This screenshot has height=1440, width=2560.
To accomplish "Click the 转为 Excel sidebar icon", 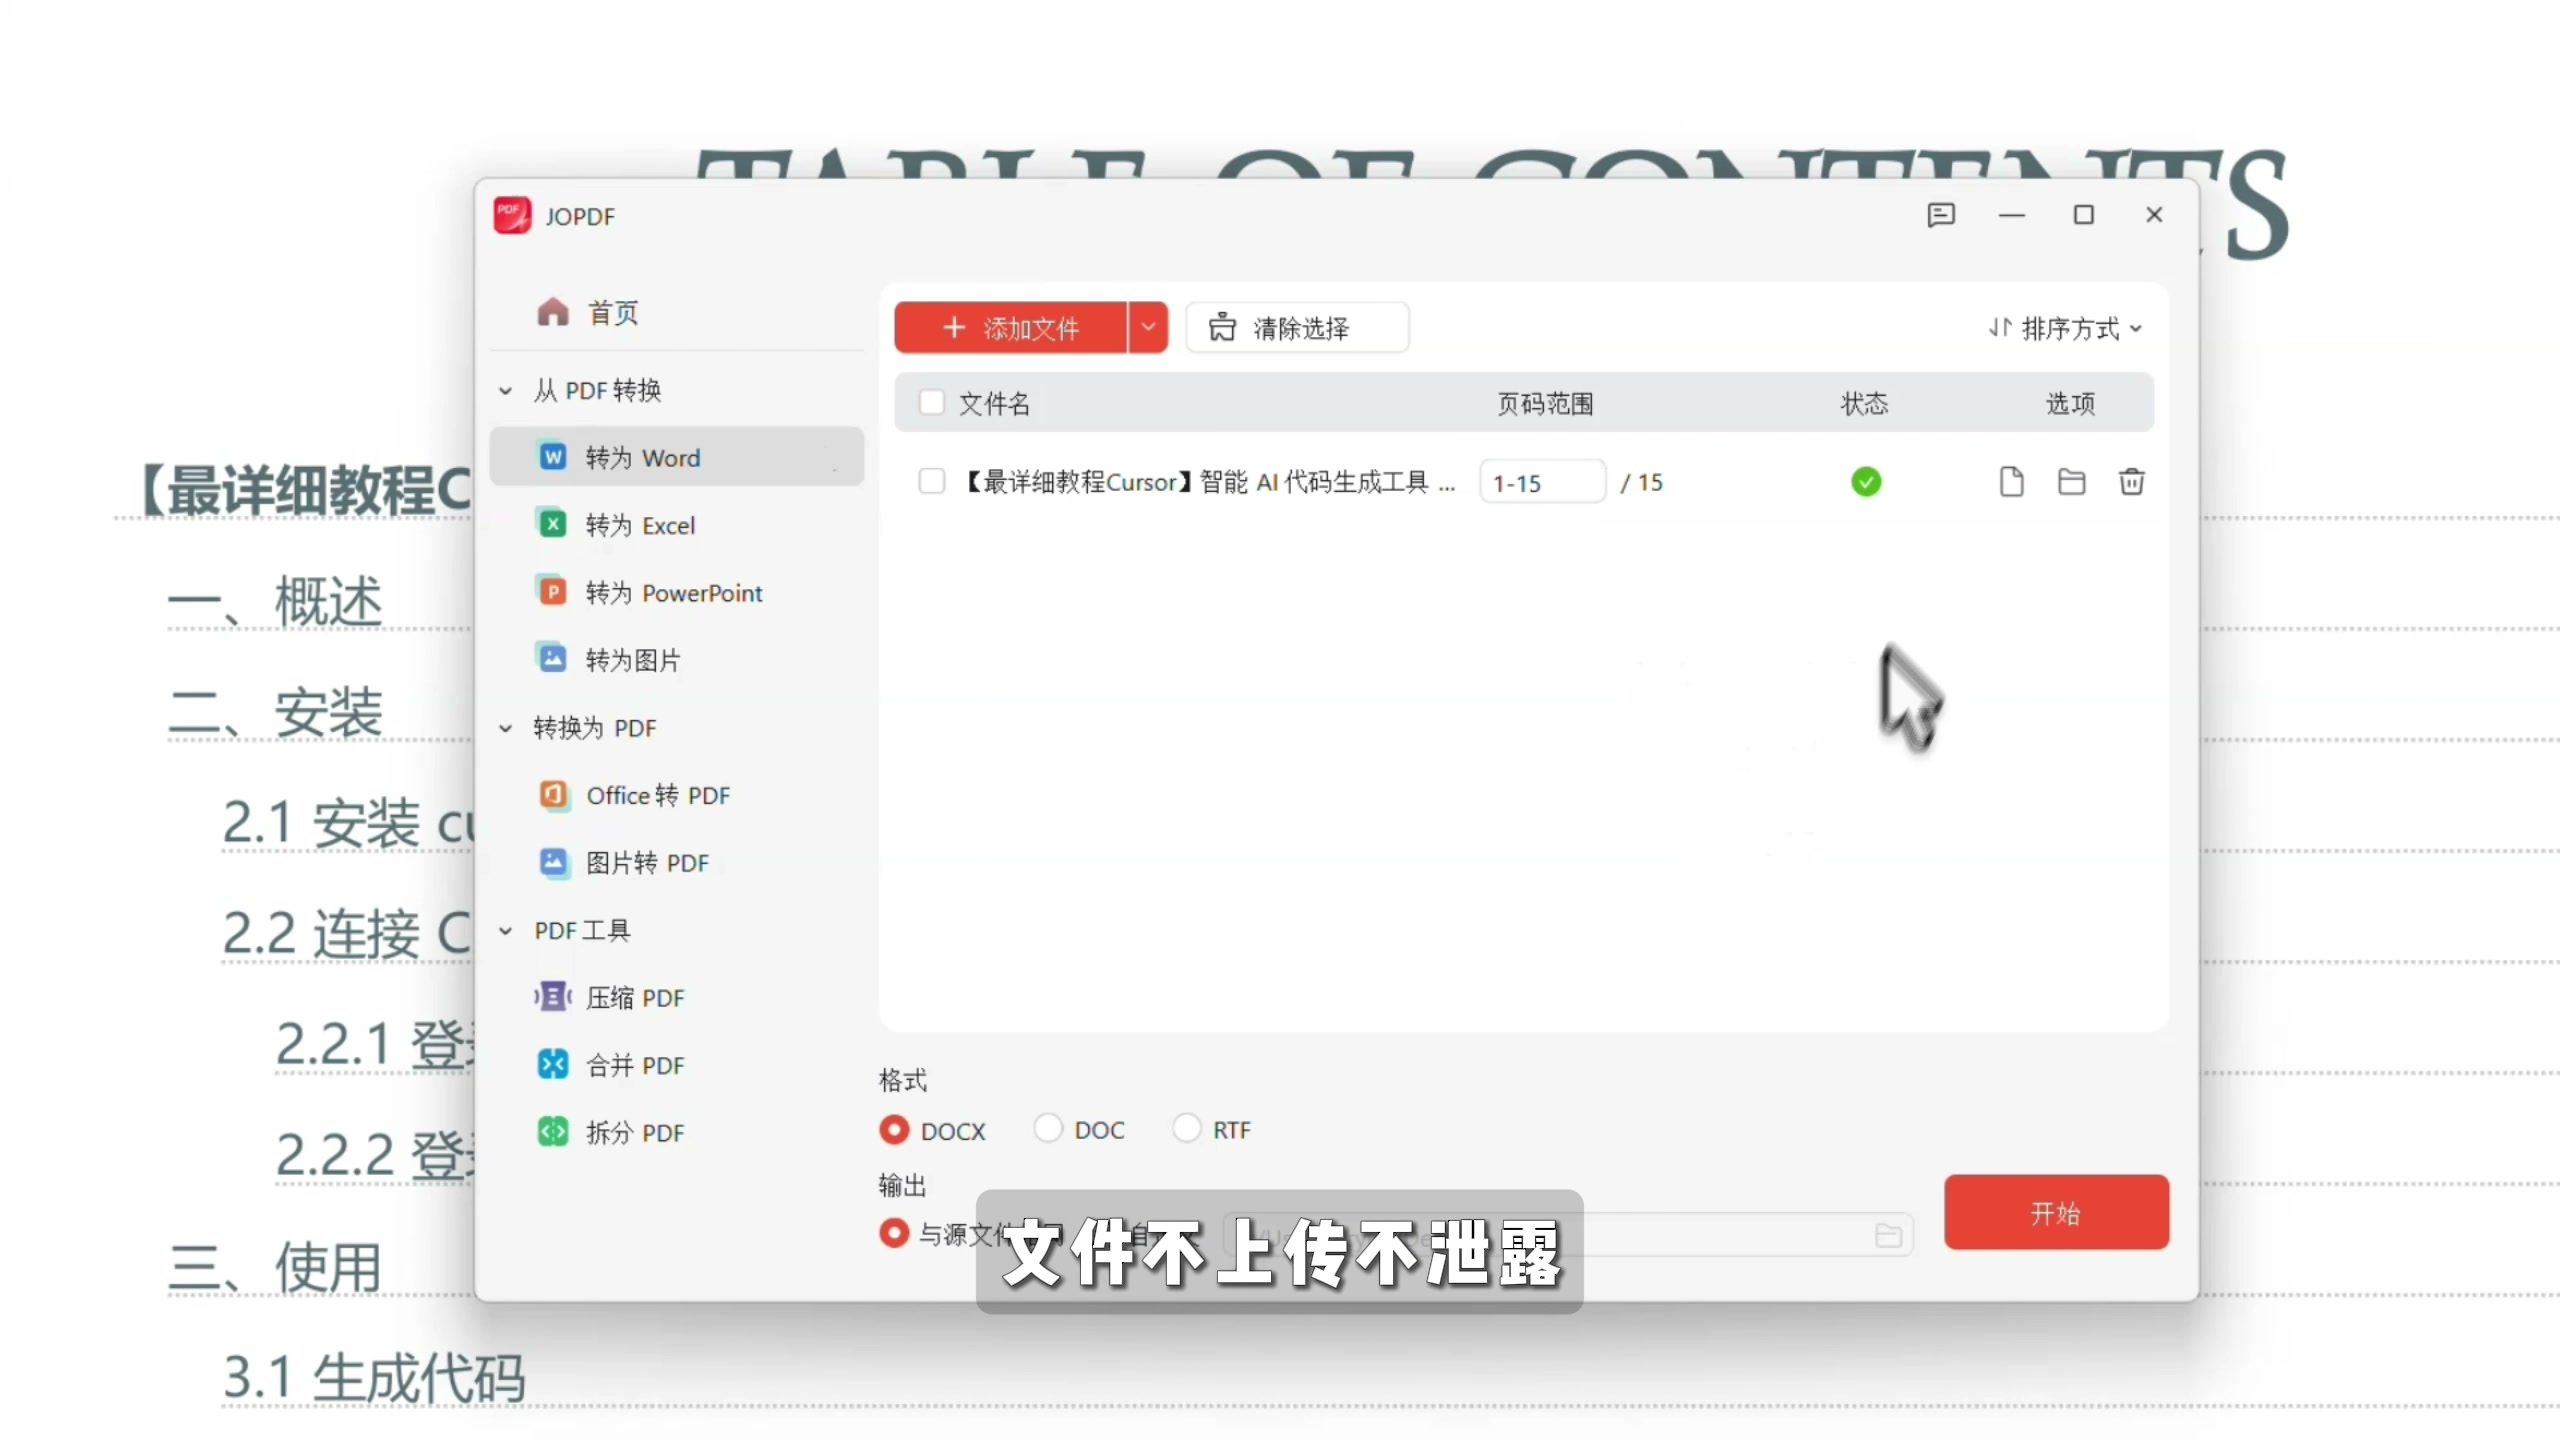I will pyautogui.click(x=553, y=524).
